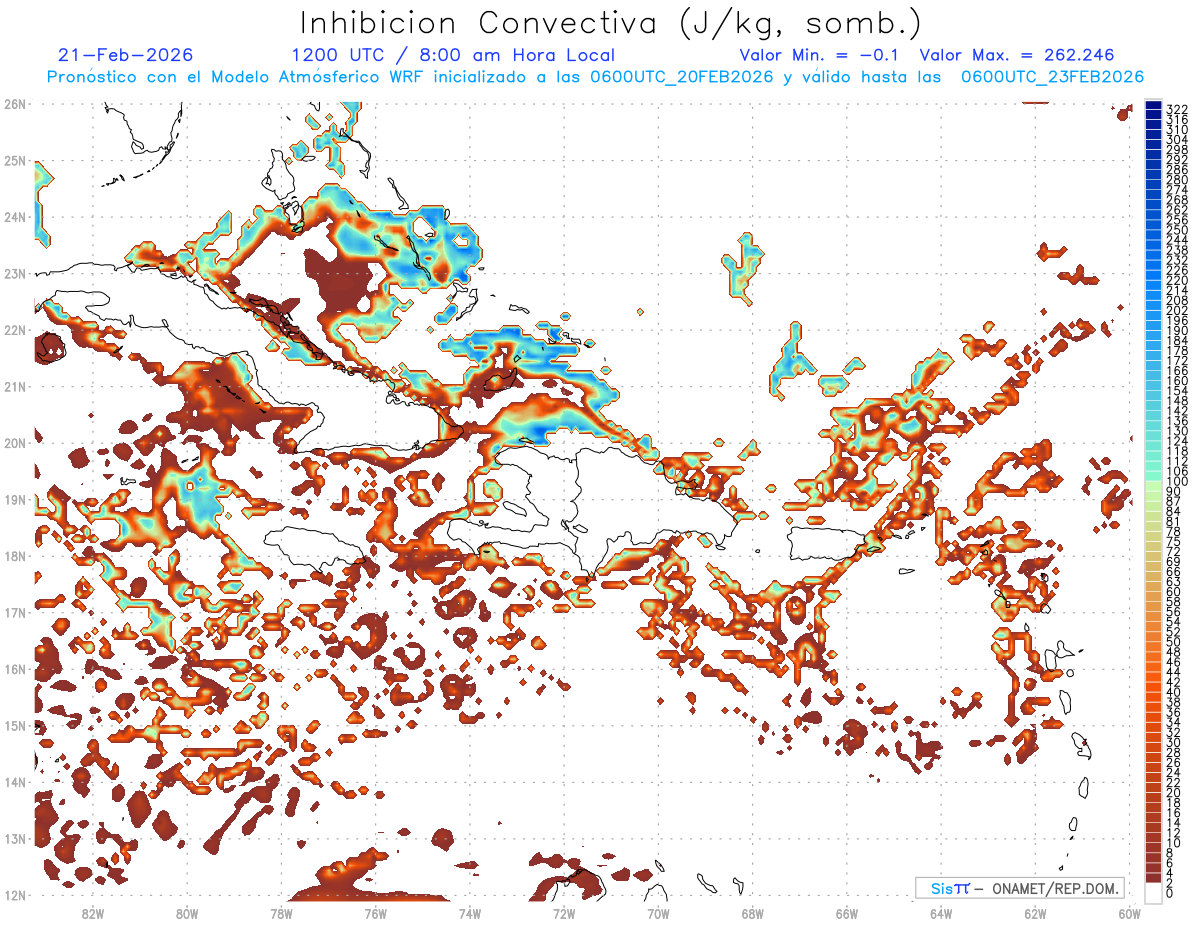
Task: Click the 'SisTT' logo text
Action: (949, 888)
